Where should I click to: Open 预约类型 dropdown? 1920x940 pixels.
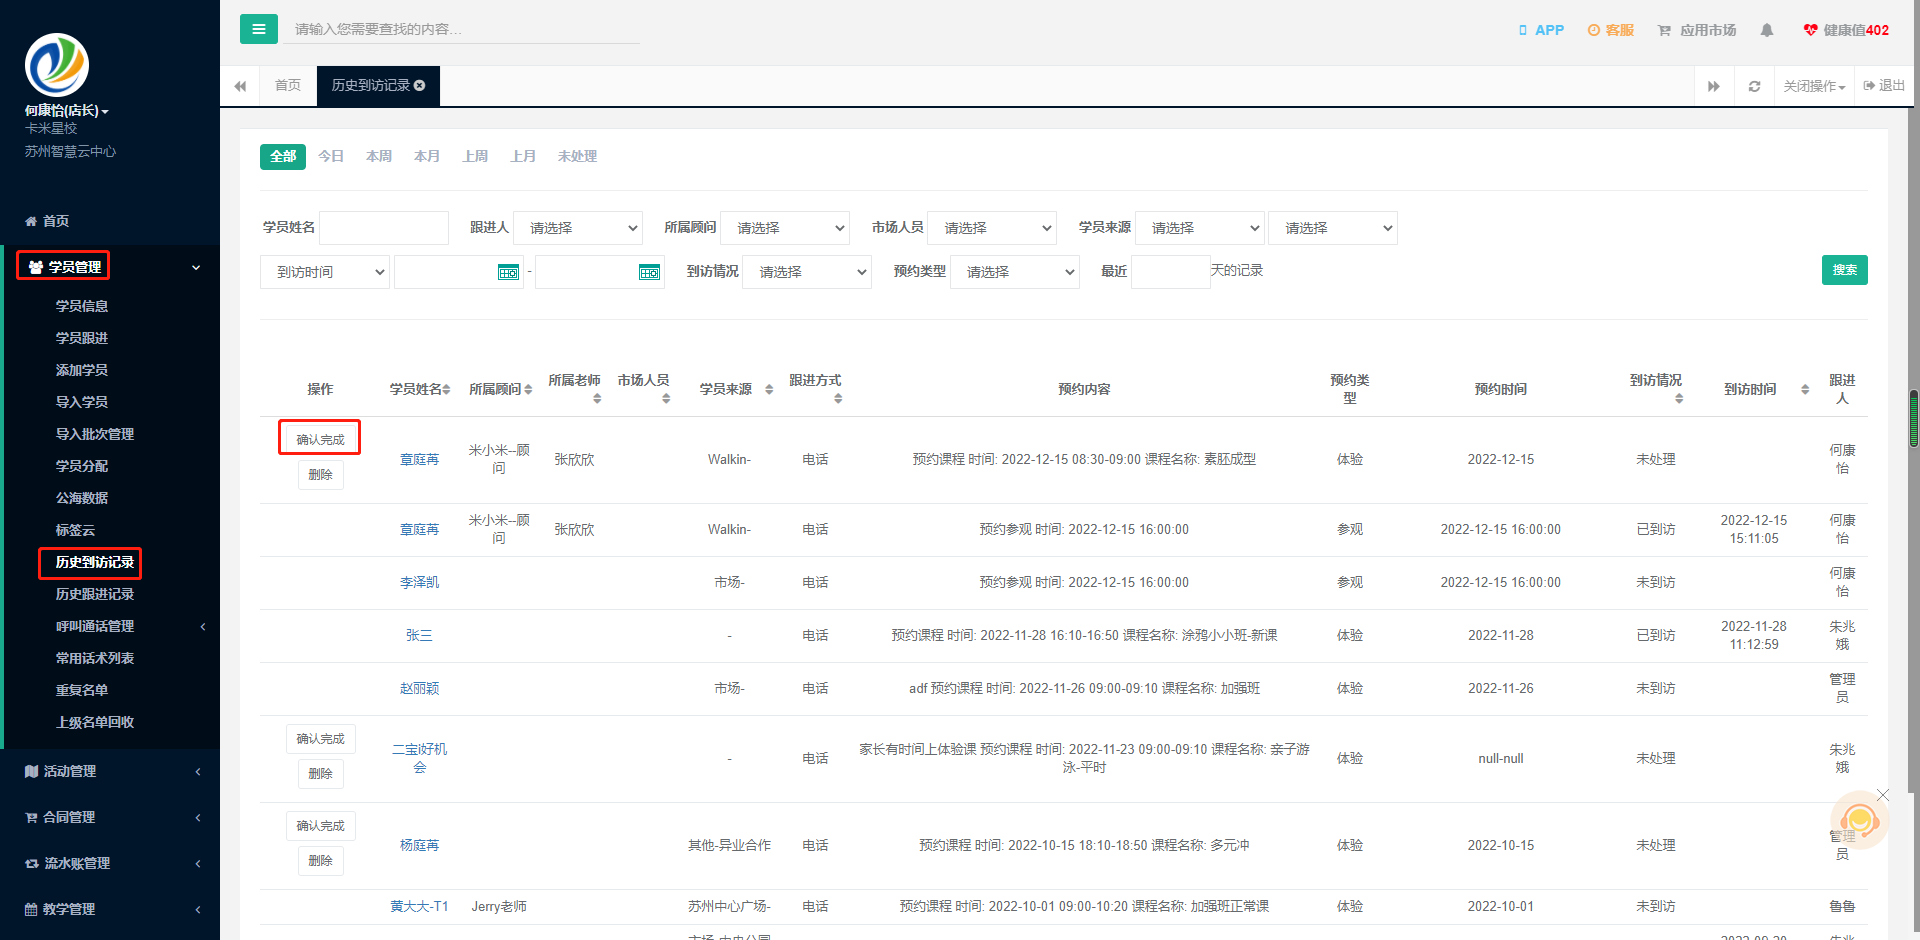point(1015,272)
